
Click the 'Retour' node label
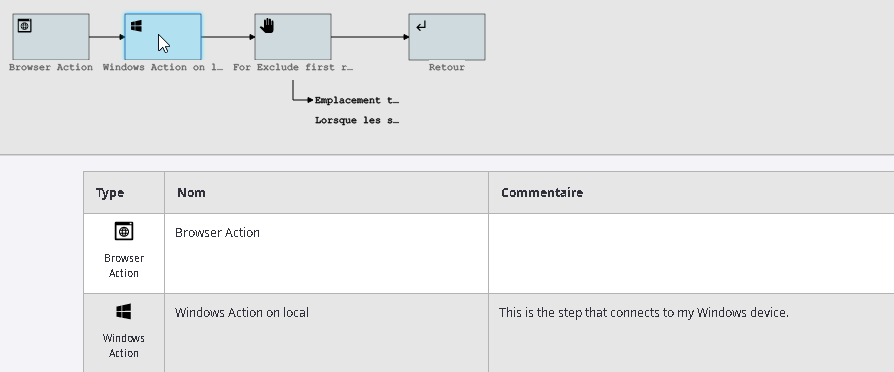447,67
